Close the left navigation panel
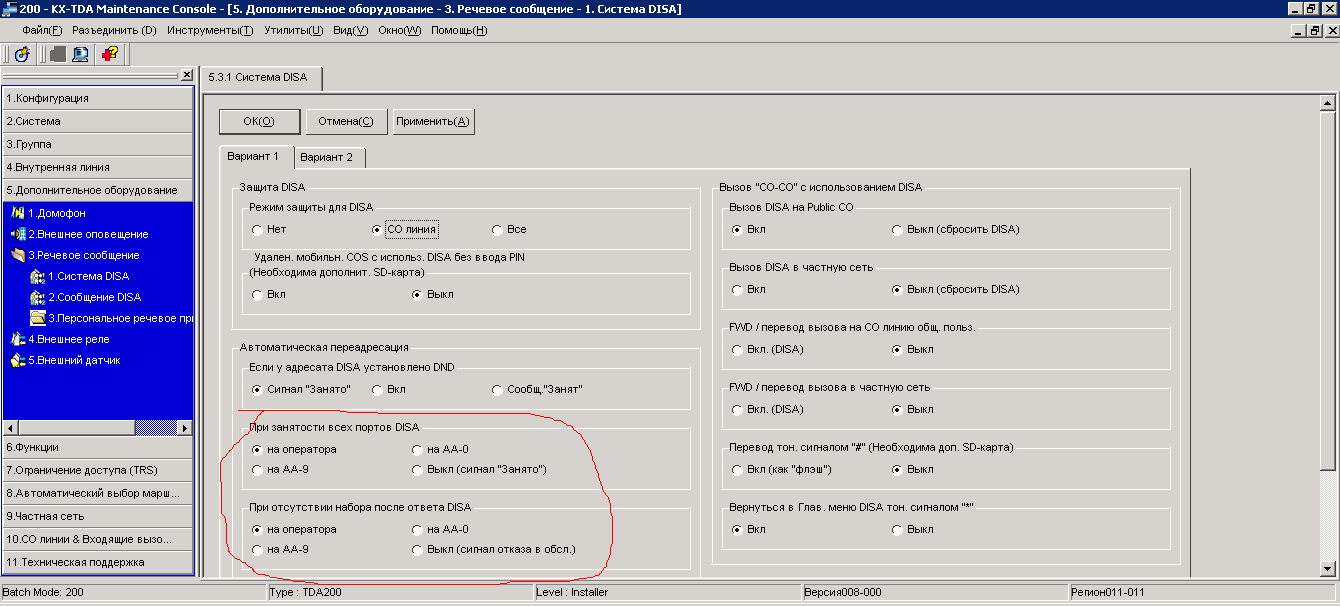 click(186, 75)
